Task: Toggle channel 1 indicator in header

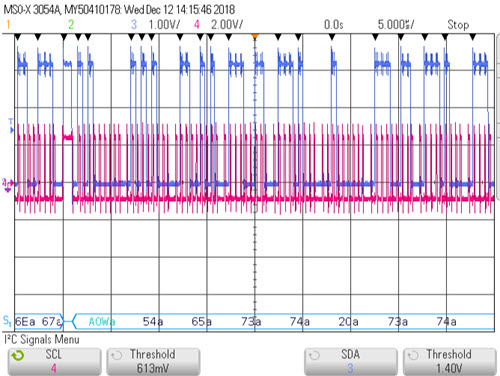Action: 8,25
